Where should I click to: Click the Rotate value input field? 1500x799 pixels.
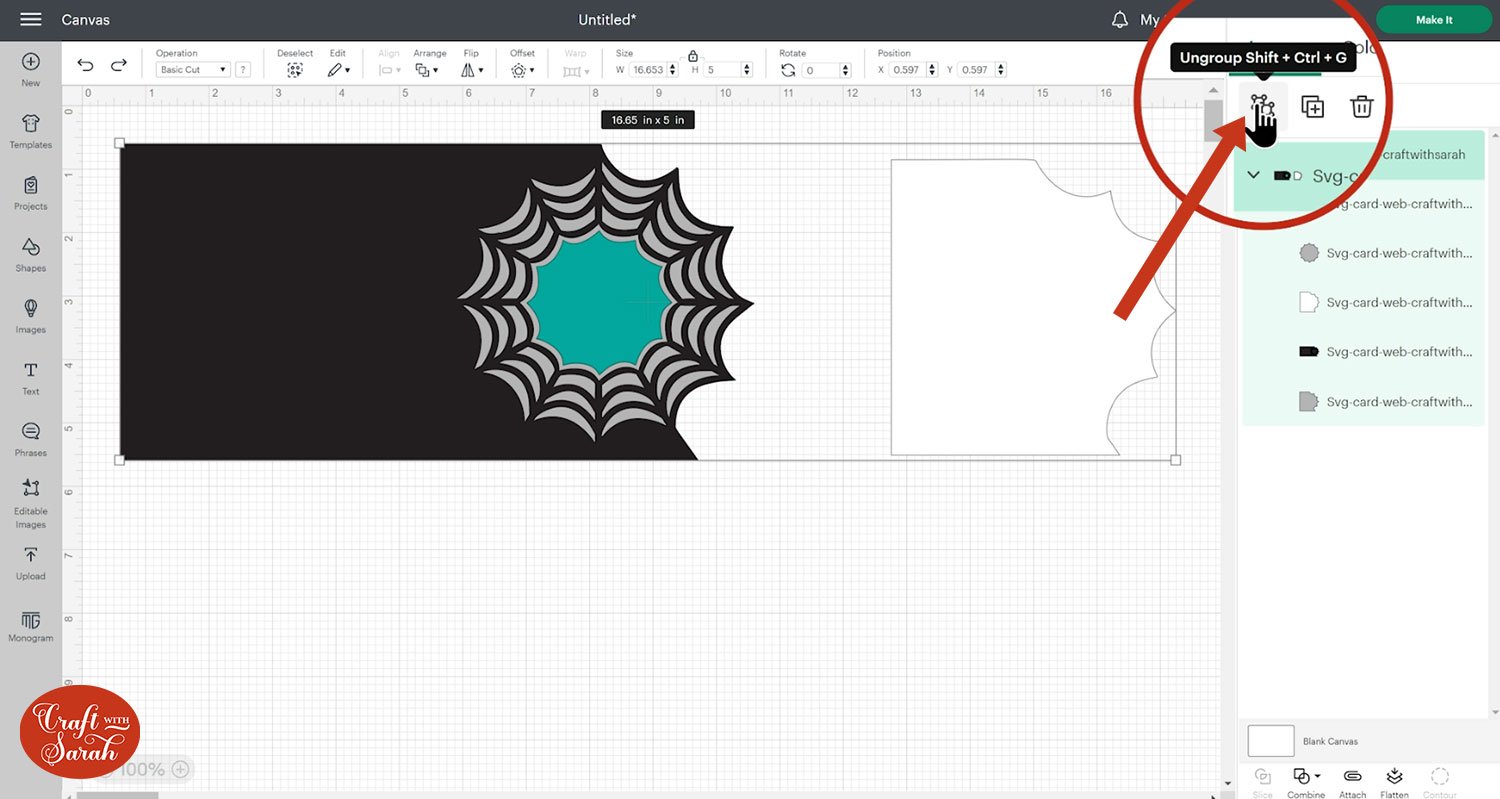(x=820, y=69)
